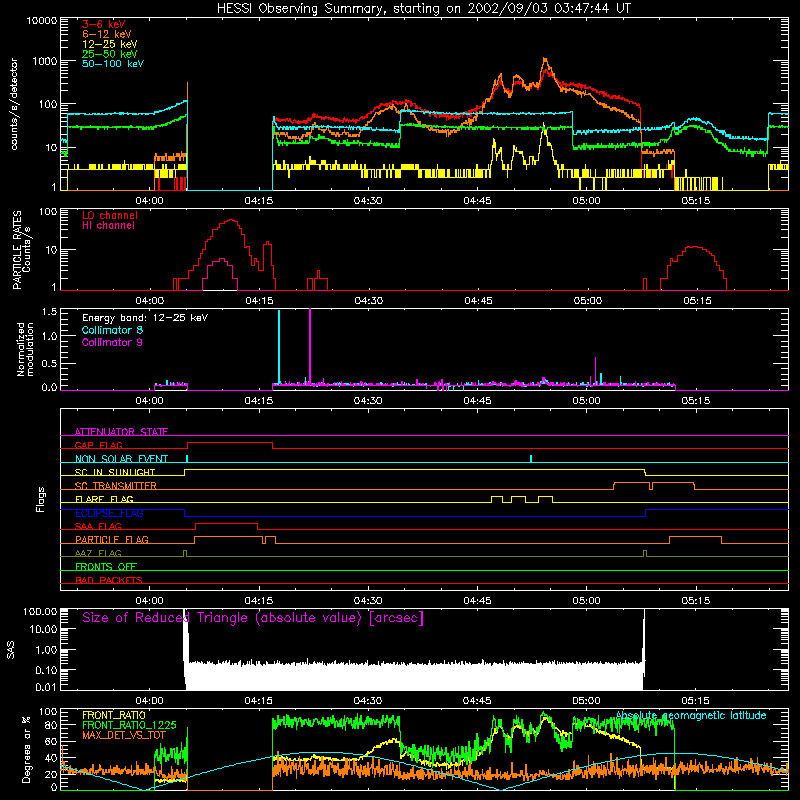Click the 05:00 time label under Flags plot
The height and width of the screenshot is (800, 800).
point(586,601)
